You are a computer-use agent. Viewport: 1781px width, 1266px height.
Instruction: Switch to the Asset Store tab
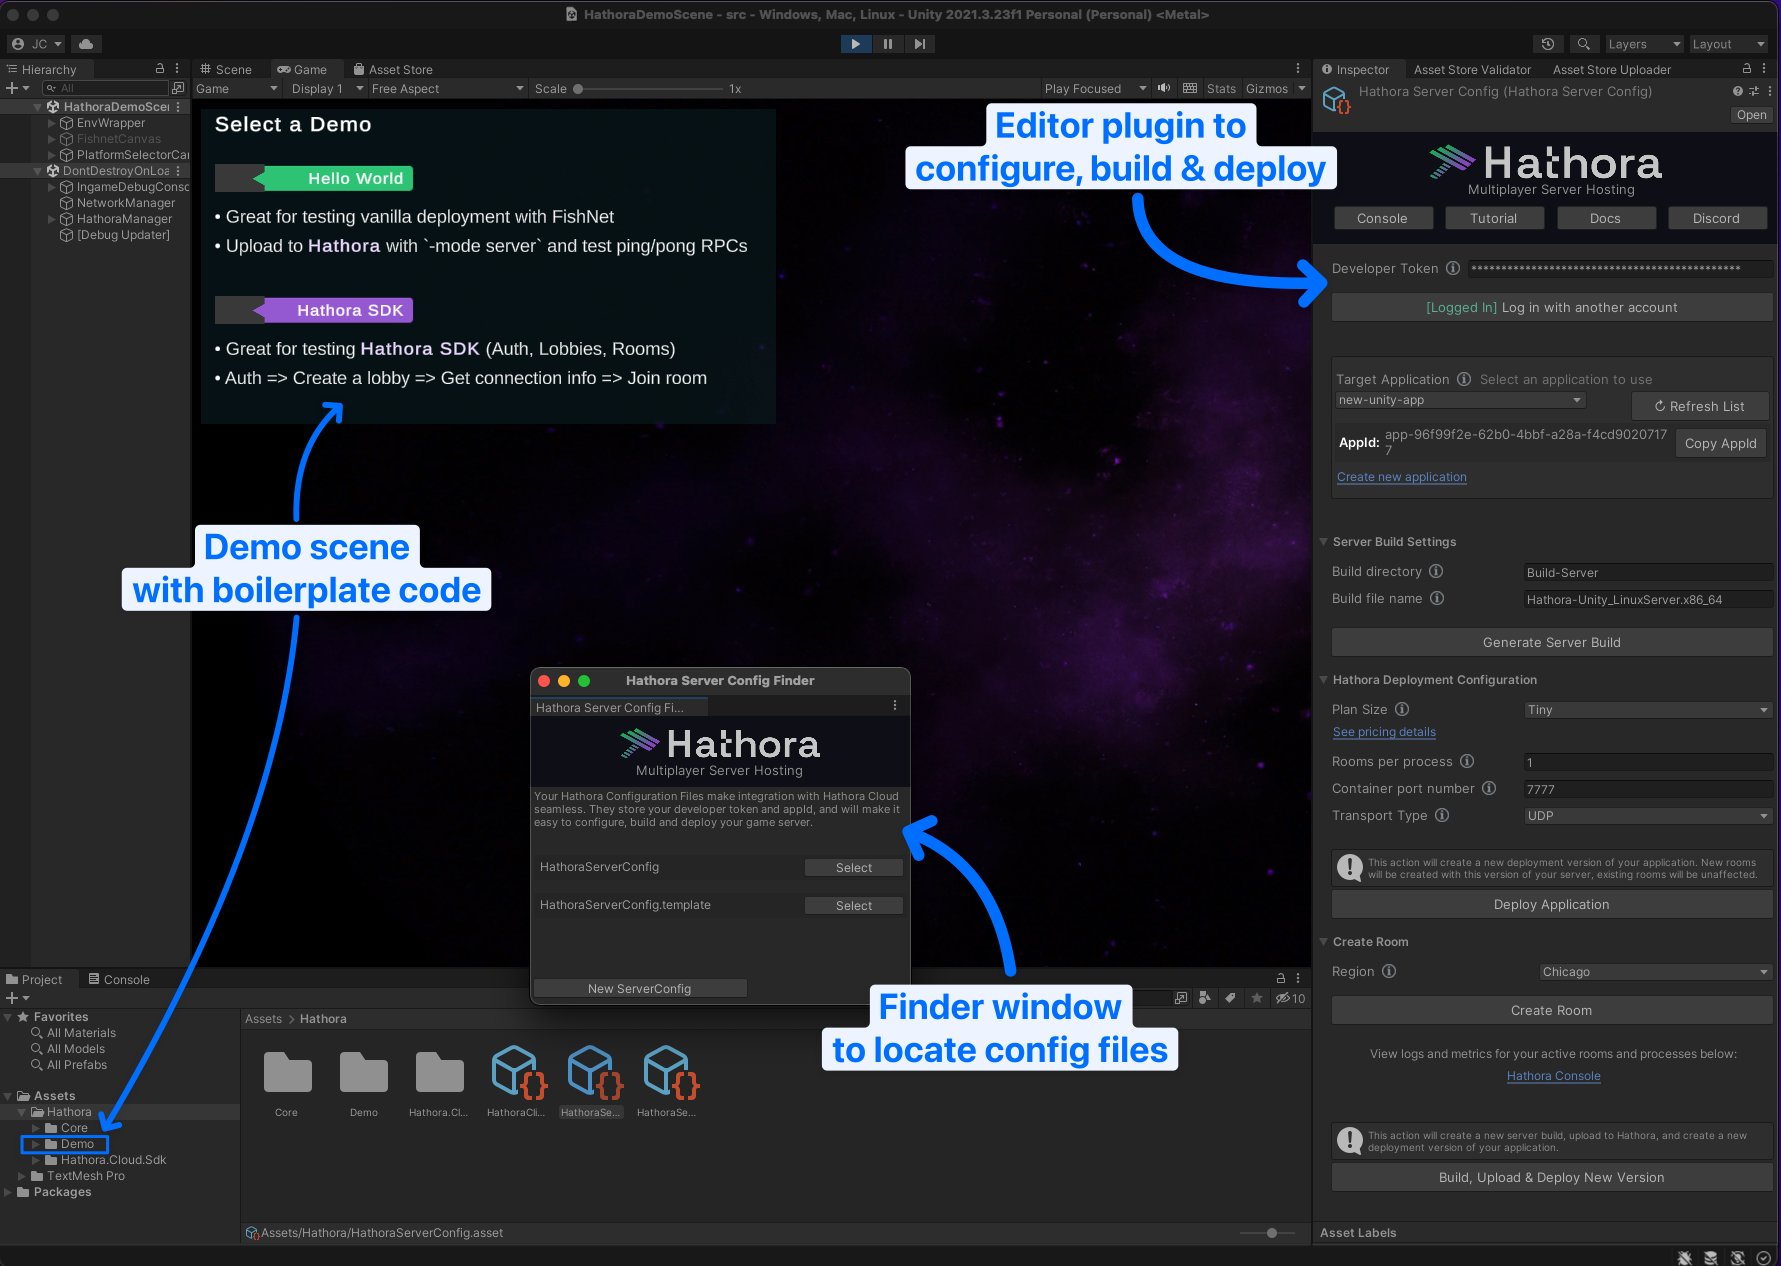[x=393, y=69]
